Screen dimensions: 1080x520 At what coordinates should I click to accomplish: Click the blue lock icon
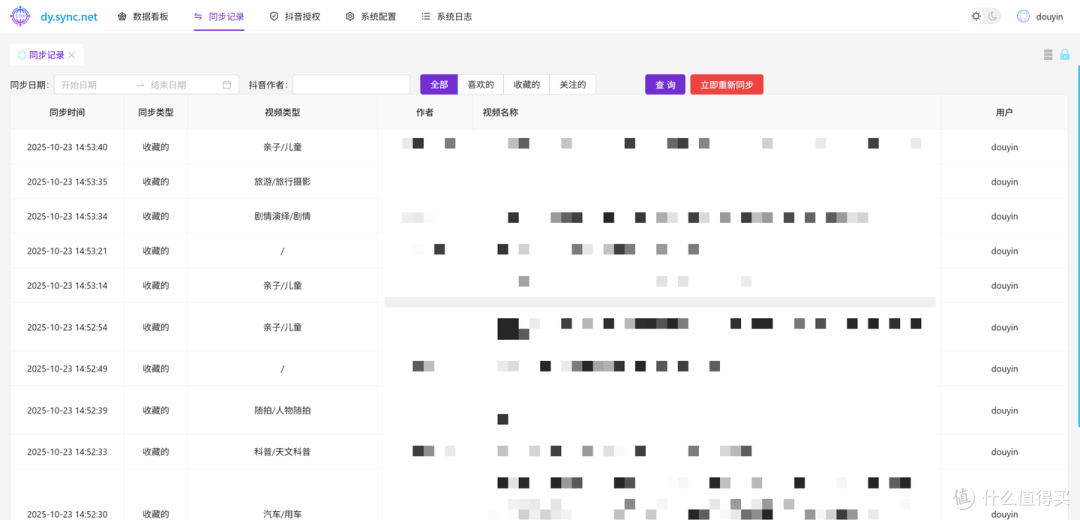(x=1065, y=55)
